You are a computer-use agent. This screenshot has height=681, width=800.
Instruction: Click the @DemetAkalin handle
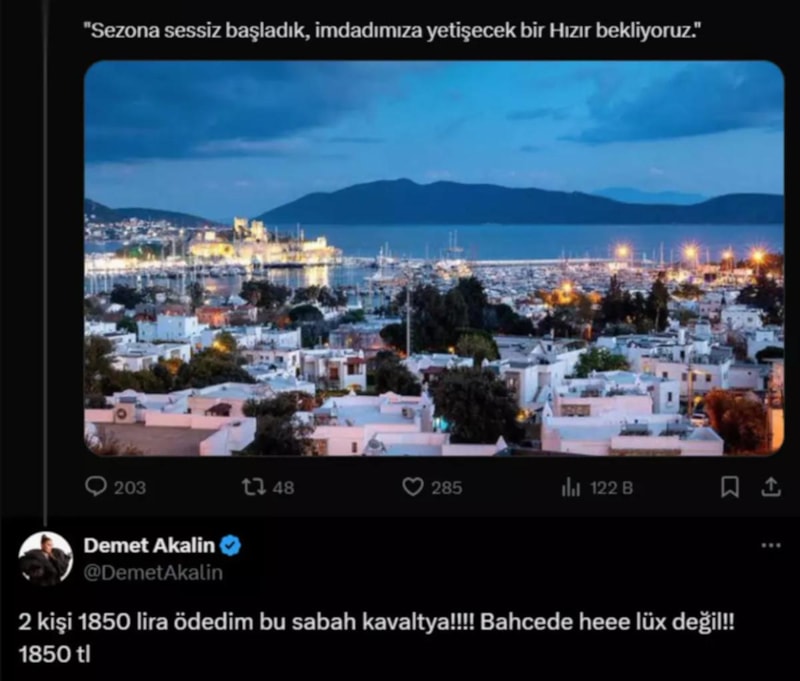pyautogui.click(x=153, y=572)
